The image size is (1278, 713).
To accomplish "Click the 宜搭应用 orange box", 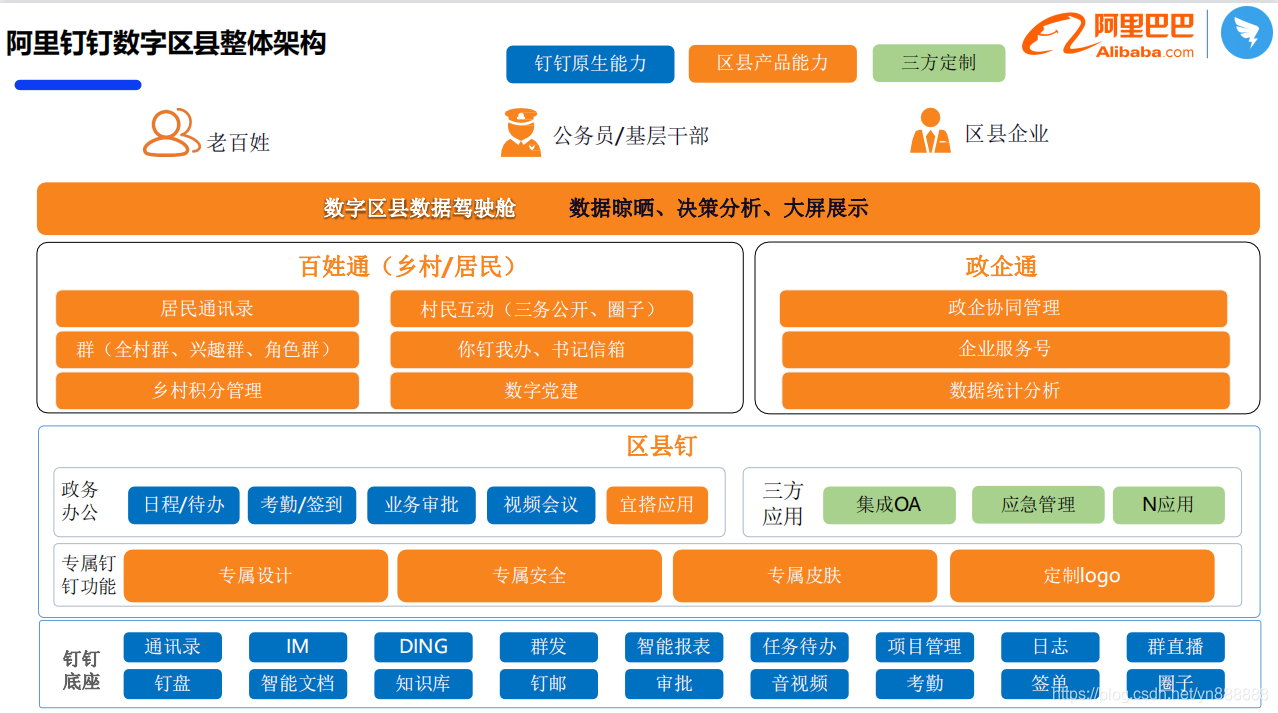I will click(x=657, y=505).
